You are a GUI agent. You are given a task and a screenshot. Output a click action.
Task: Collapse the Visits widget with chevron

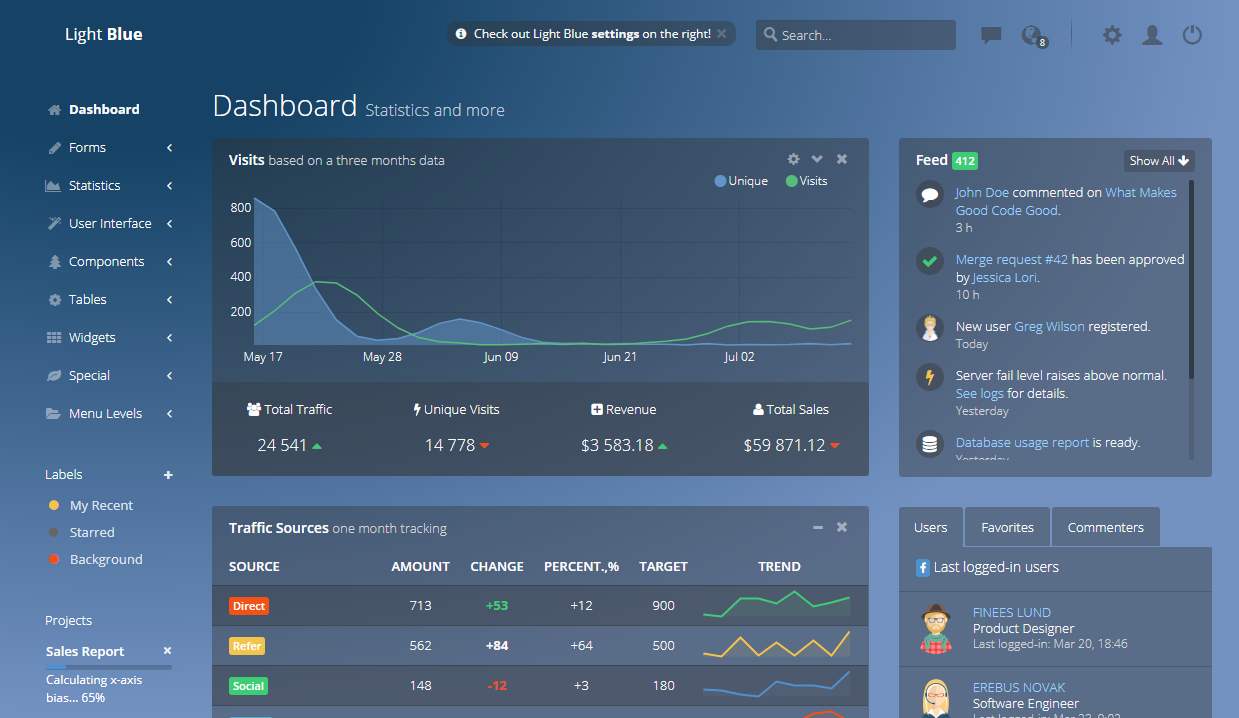click(x=817, y=159)
